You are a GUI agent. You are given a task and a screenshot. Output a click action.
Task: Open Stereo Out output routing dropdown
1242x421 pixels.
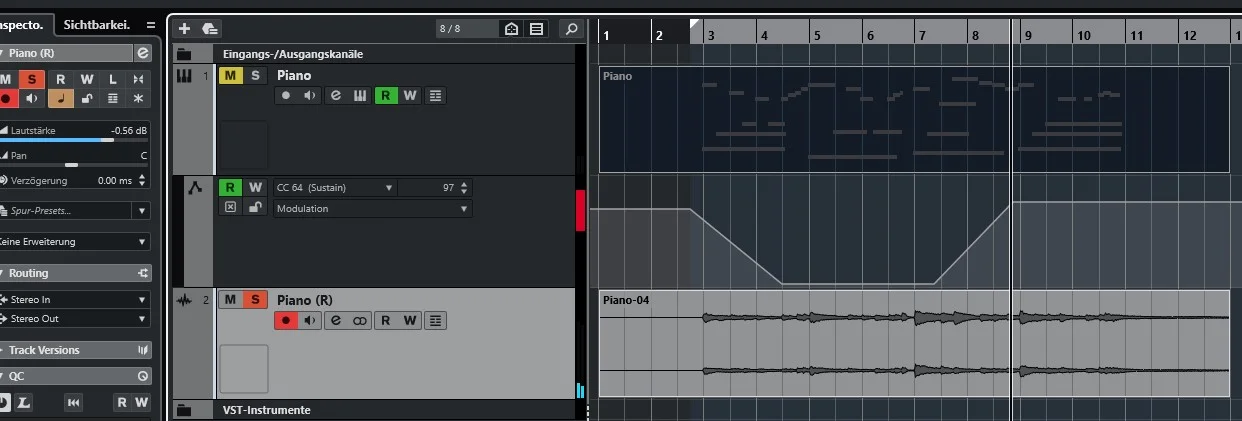click(74, 318)
